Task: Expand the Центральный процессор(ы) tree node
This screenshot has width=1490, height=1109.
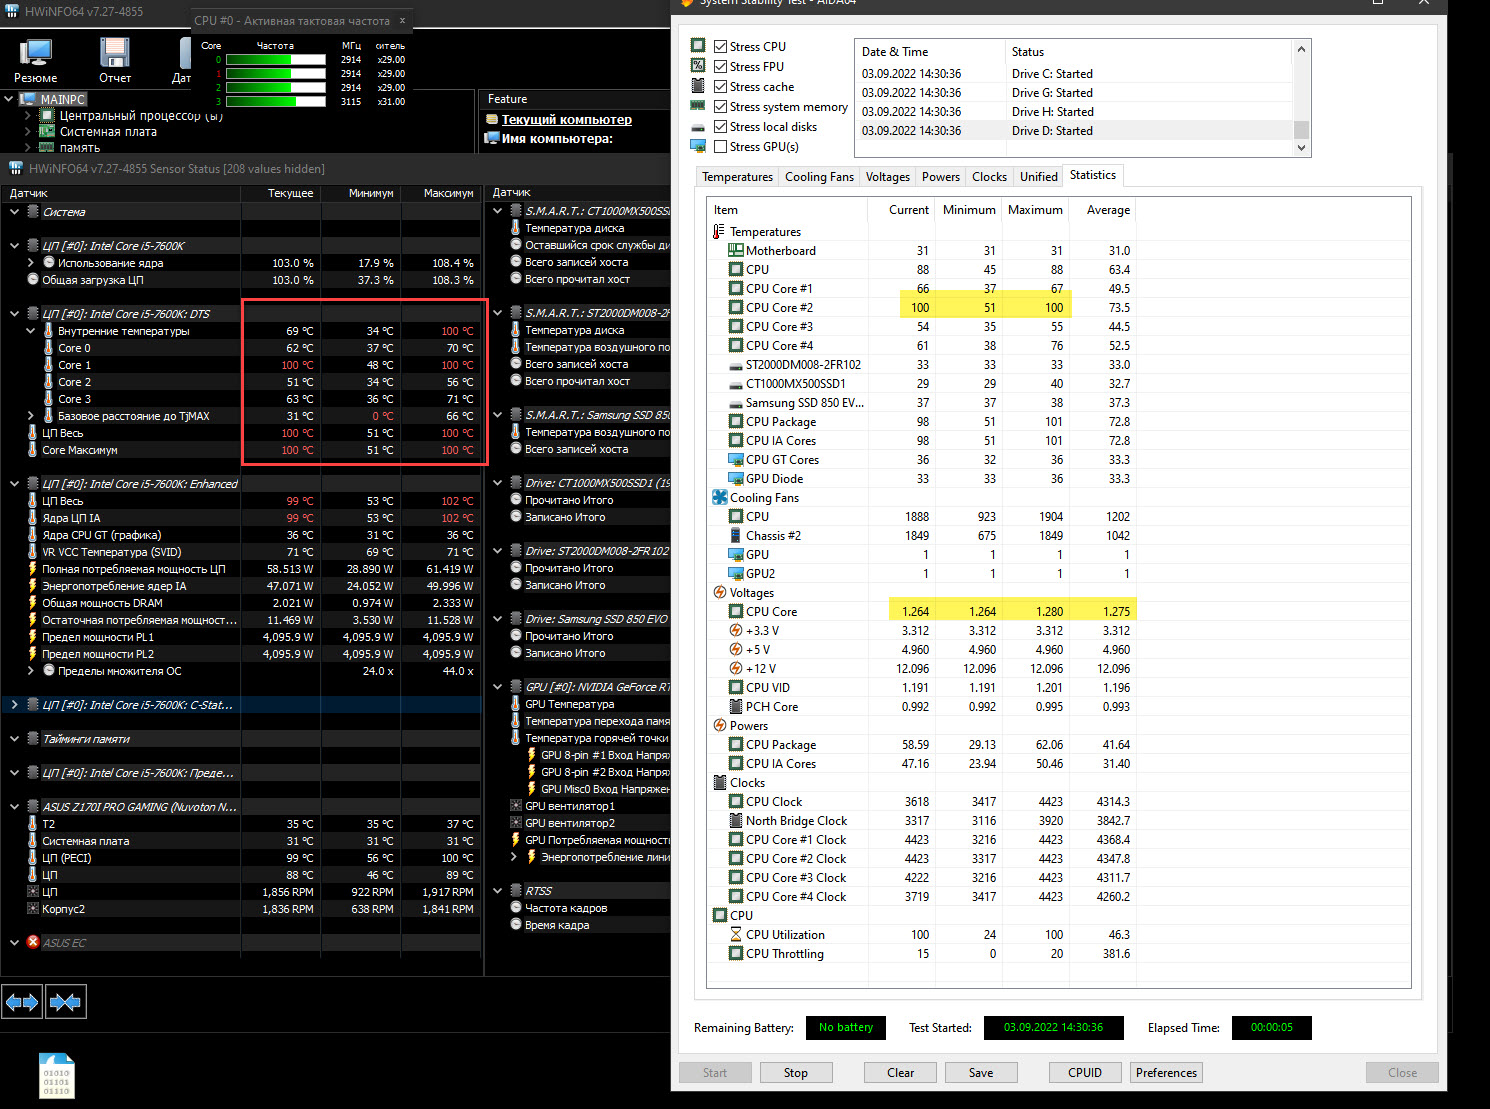Action: (28, 116)
